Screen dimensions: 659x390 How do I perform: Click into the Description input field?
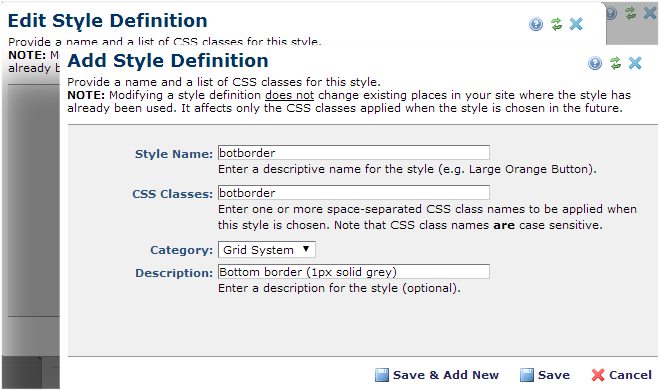click(x=354, y=271)
